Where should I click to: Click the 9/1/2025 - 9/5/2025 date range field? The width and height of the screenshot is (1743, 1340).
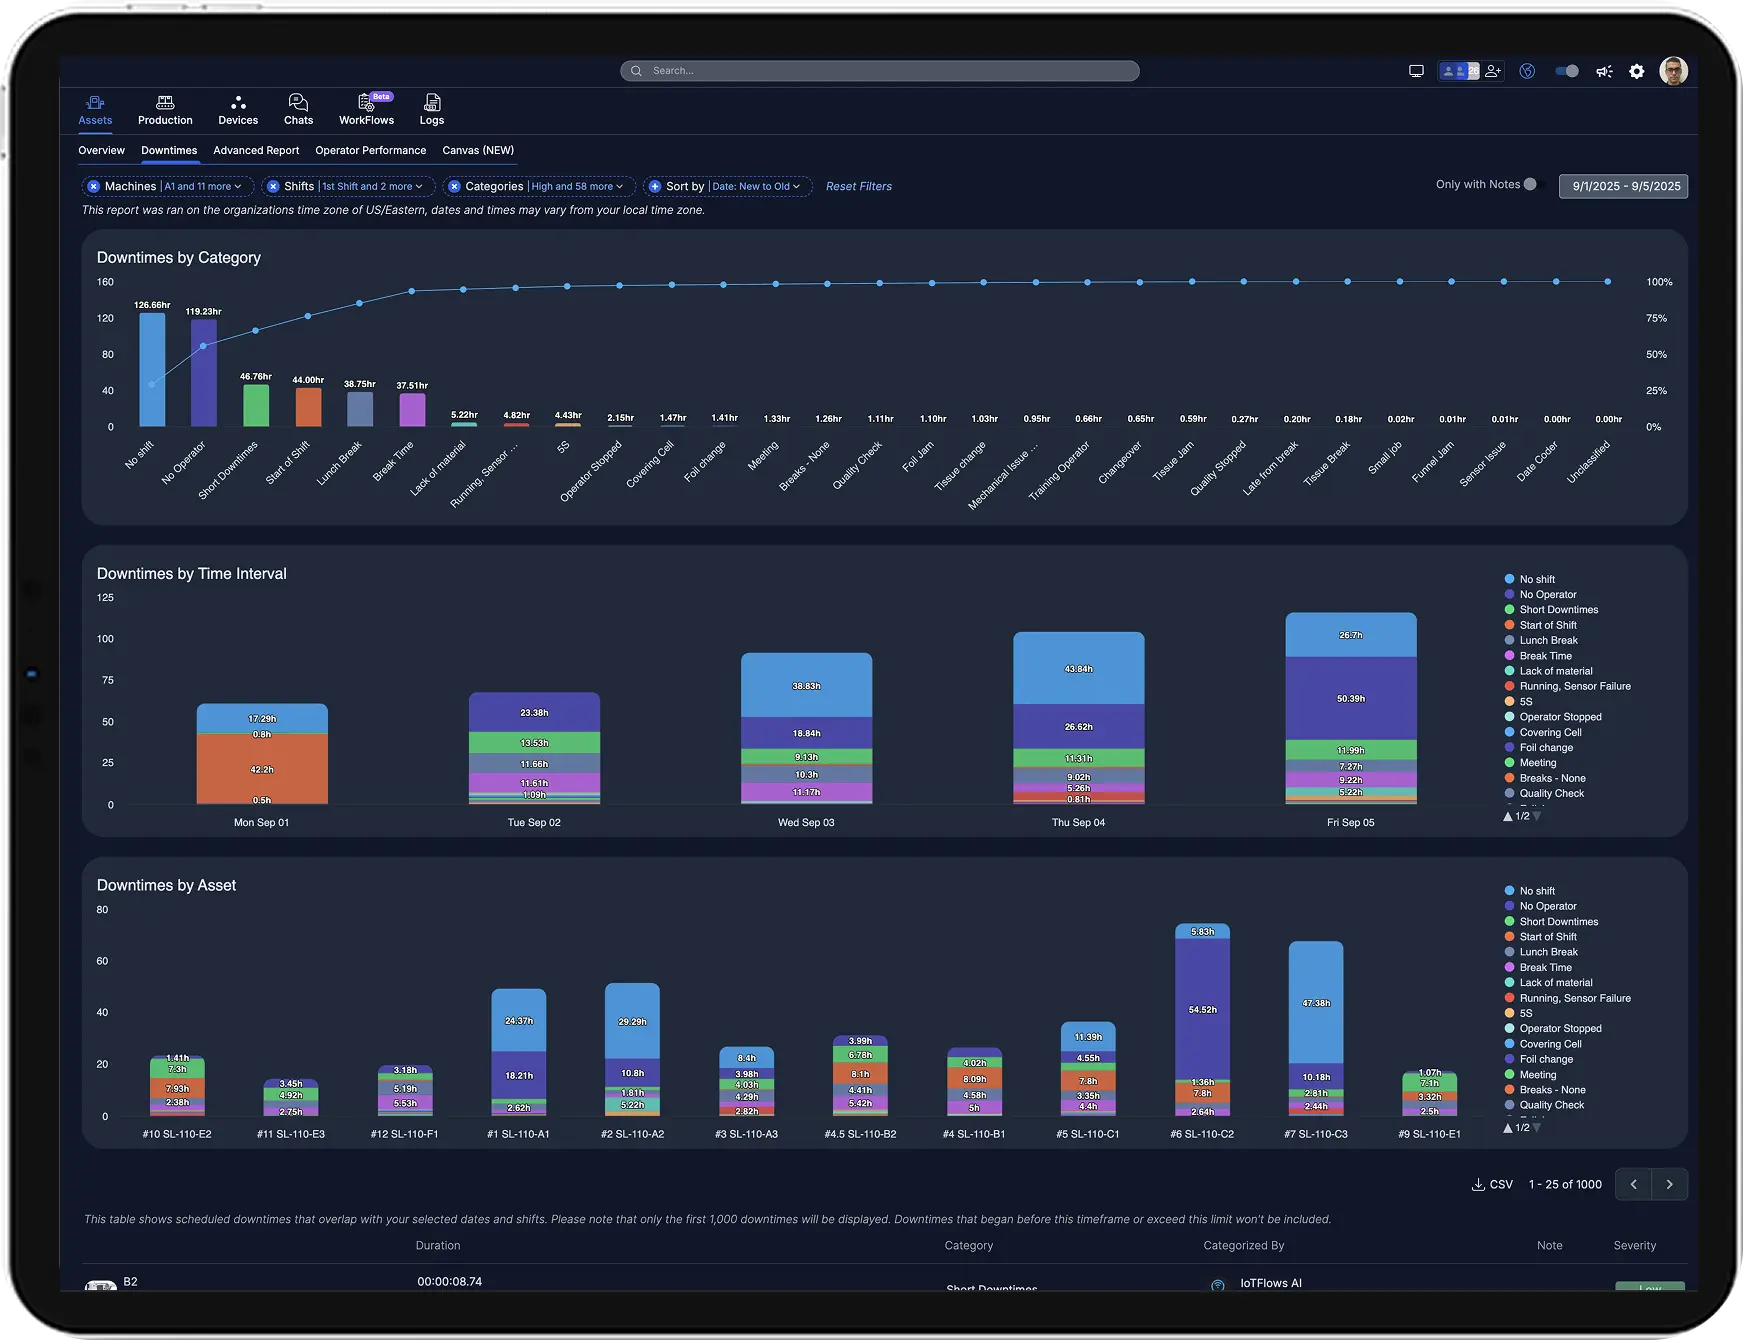pos(1622,186)
